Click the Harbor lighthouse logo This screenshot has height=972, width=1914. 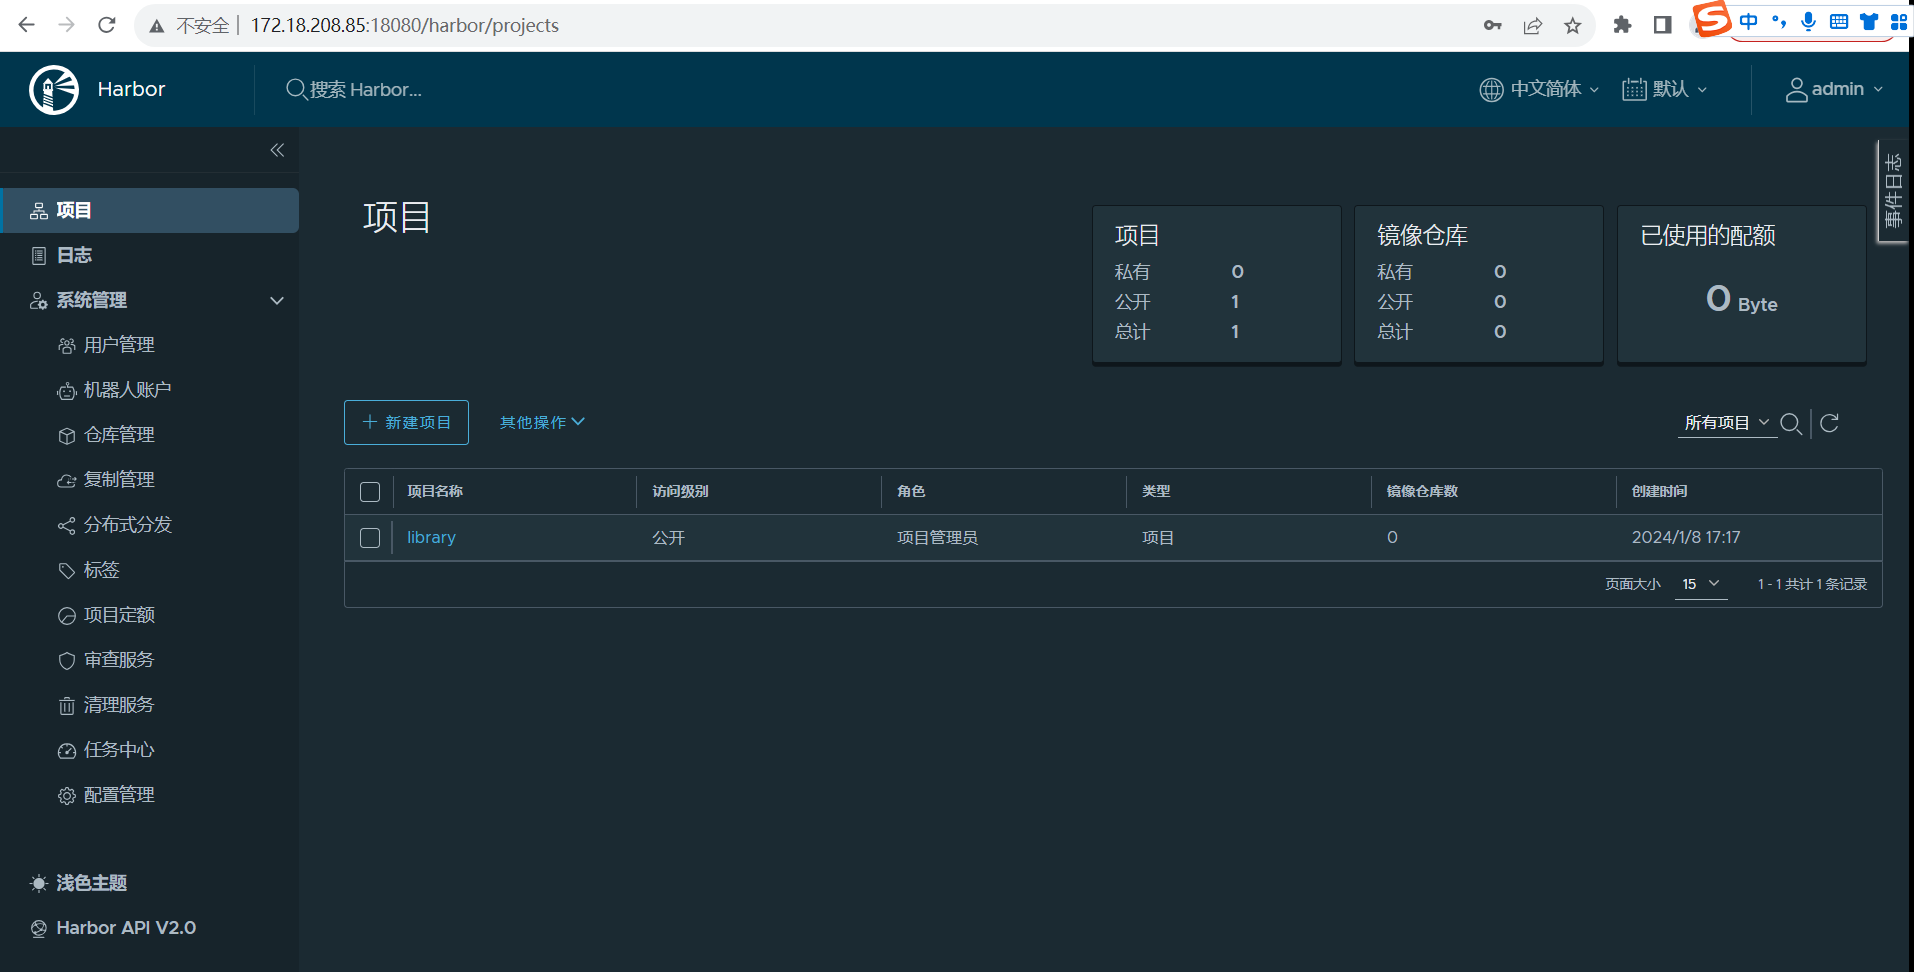tap(54, 90)
